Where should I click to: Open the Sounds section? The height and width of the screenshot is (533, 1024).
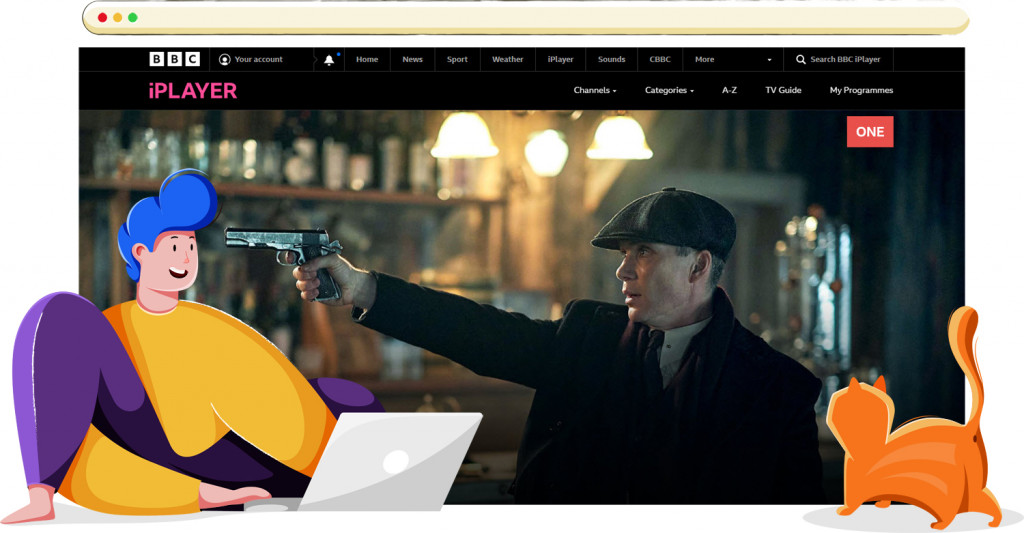click(611, 59)
